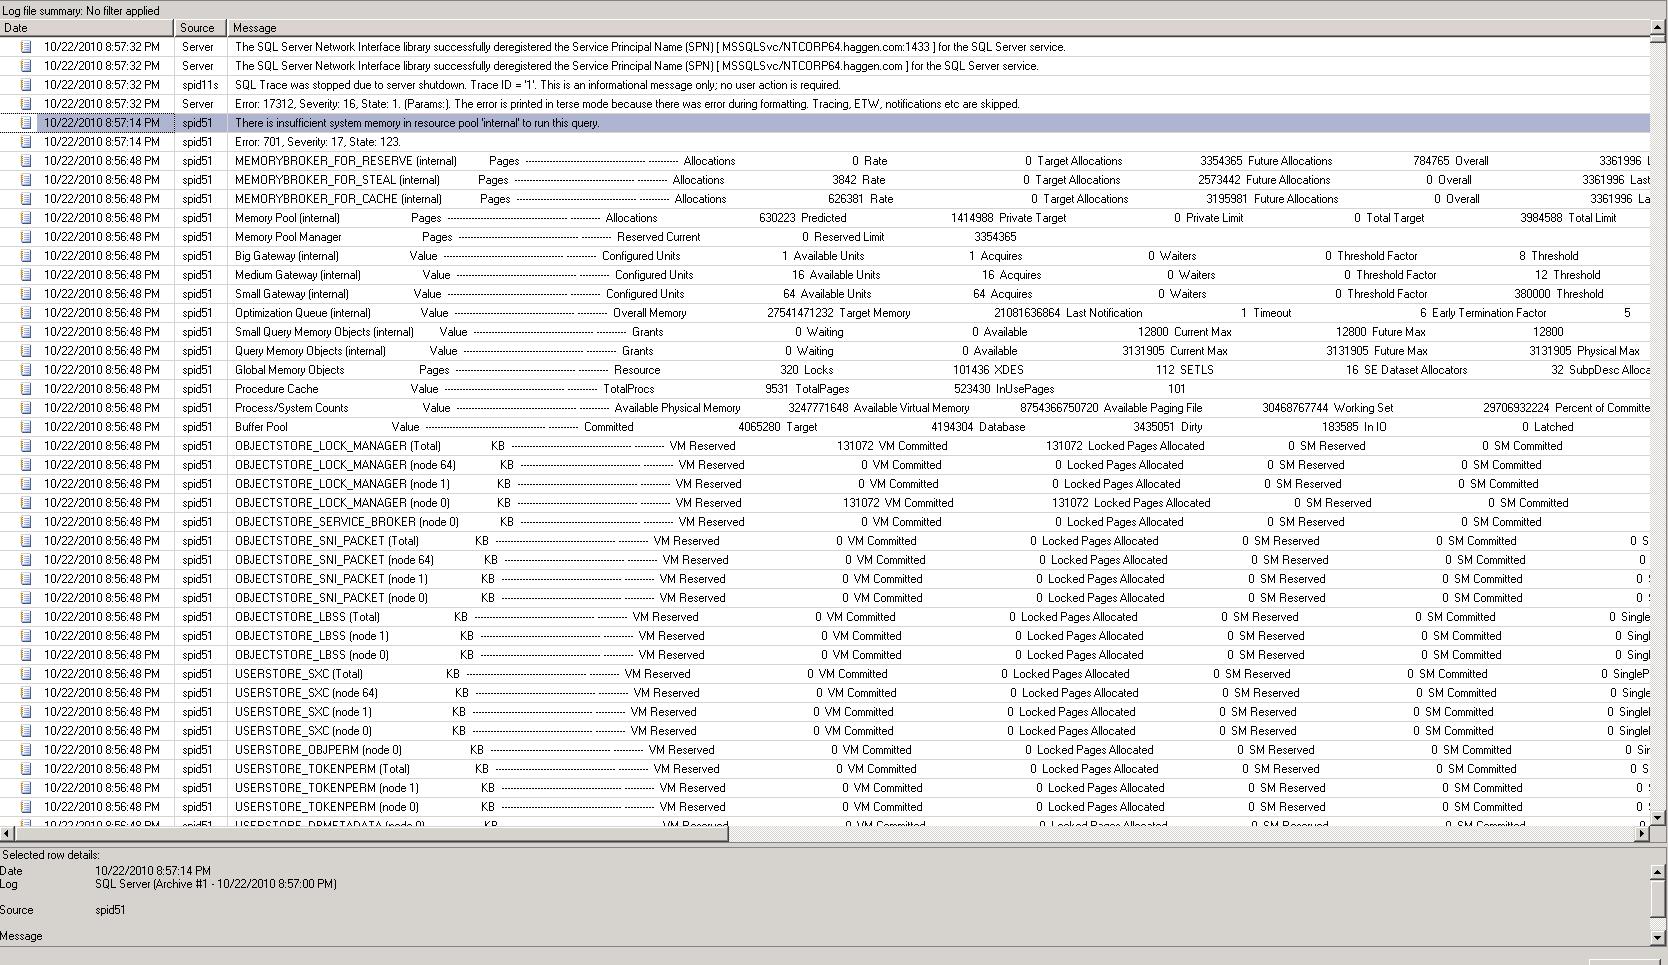This screenshot has height=965, width=1668.
Task: Click the icon on the insufficient system memory row
Action: [26, 123]
